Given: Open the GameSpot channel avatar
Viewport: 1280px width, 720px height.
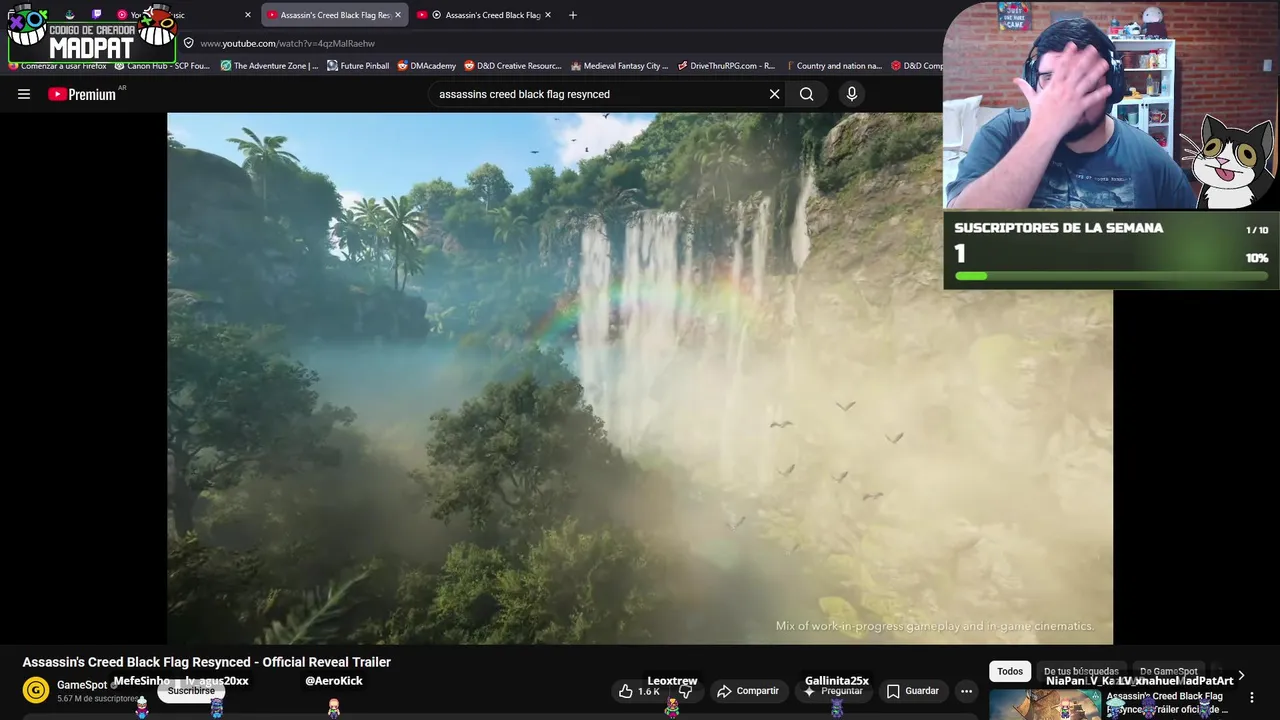Looking at the screenshot, I should [36, 690].
